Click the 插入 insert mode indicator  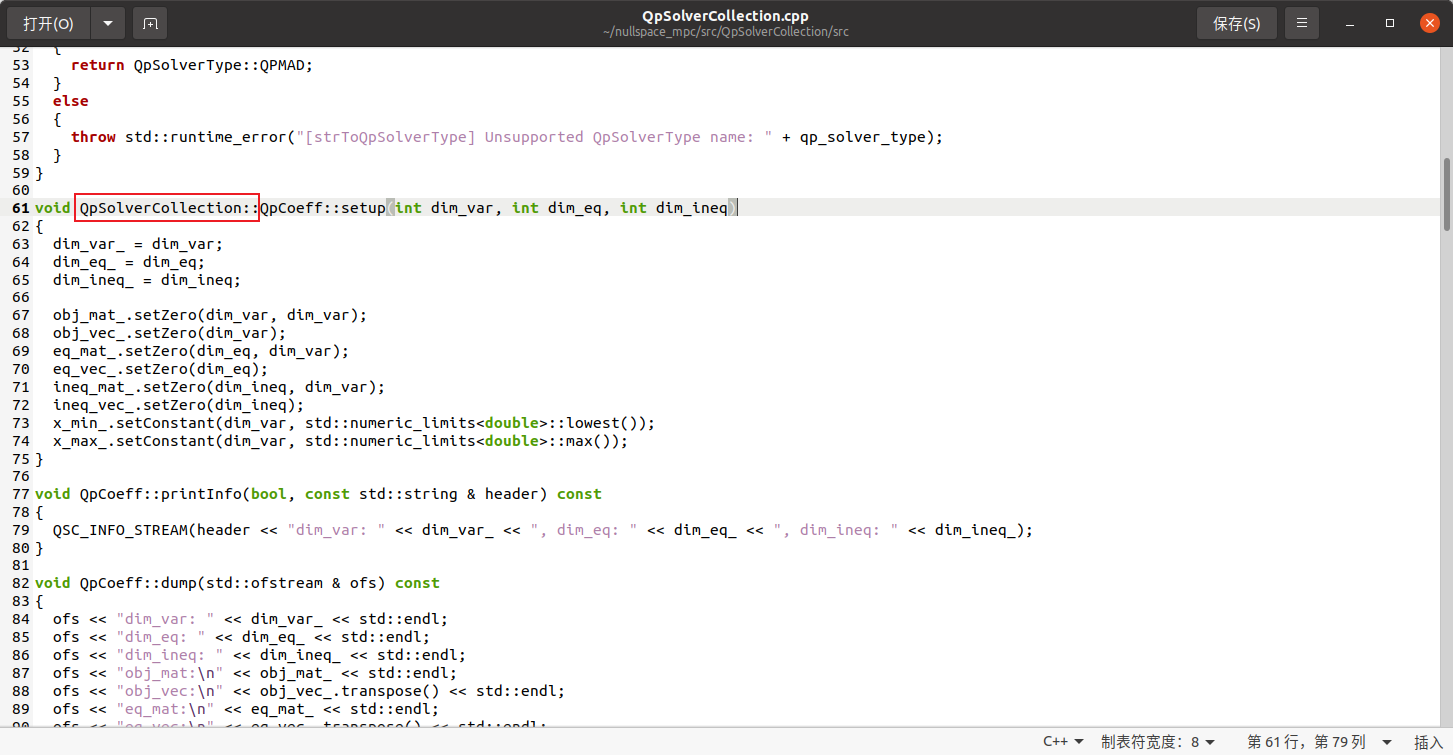point(1428,742)
